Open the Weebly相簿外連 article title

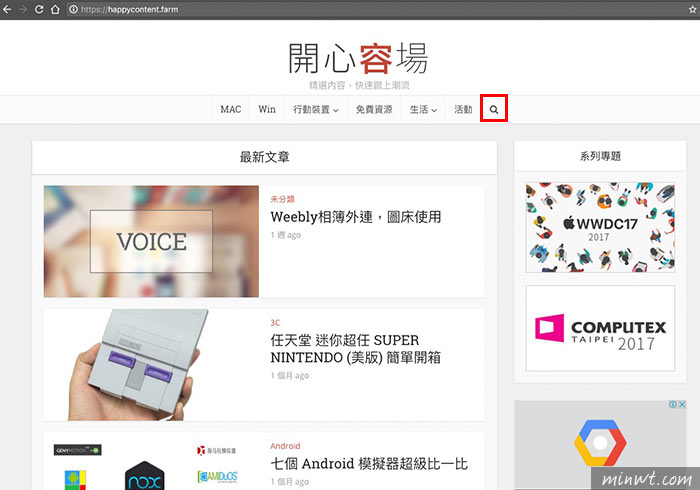[356, 217]
